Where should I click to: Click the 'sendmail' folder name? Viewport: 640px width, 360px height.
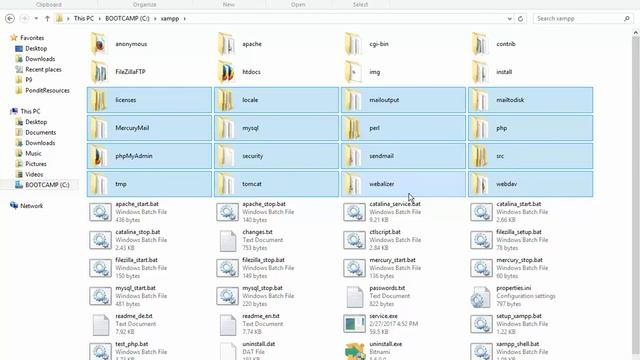coord(381,156)
